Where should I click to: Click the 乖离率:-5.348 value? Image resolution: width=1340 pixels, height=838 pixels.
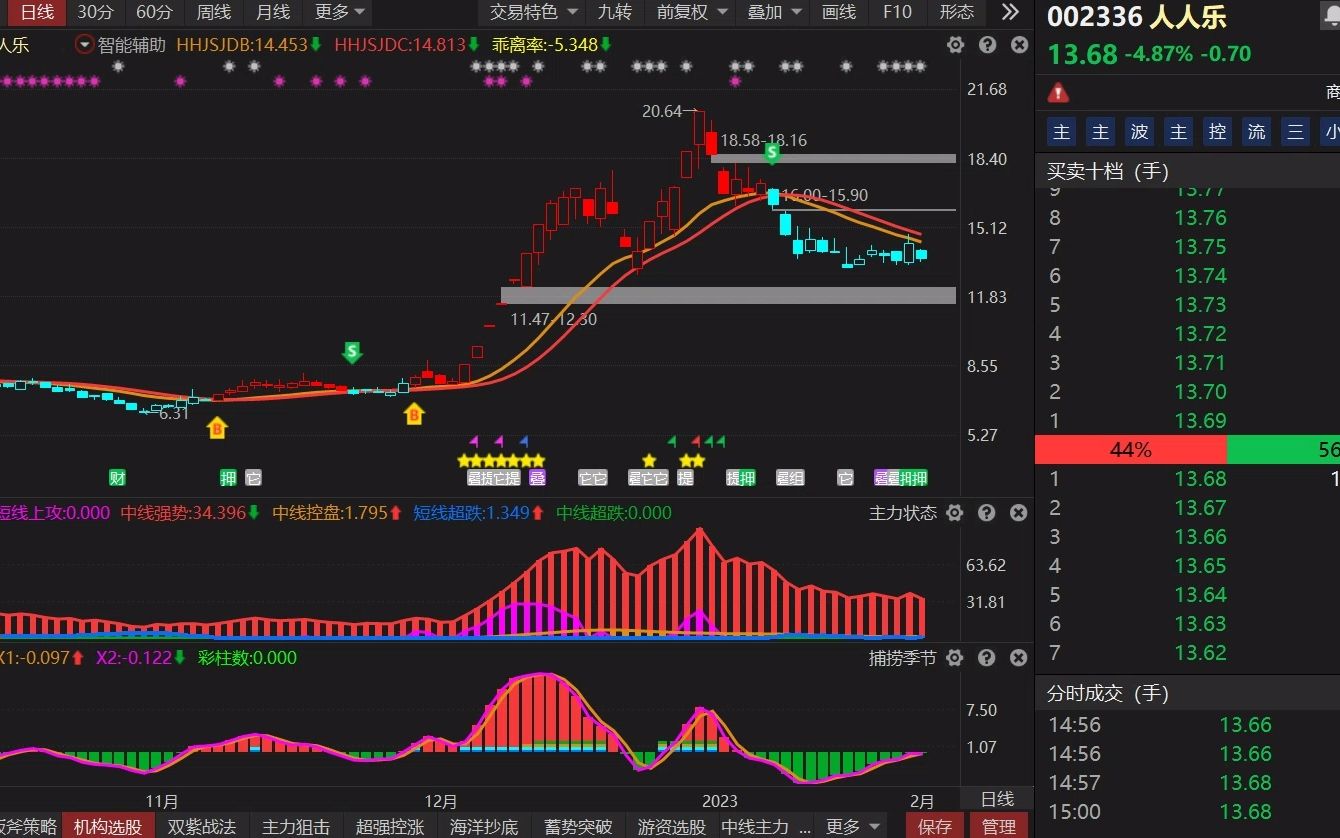click(552, 45)
